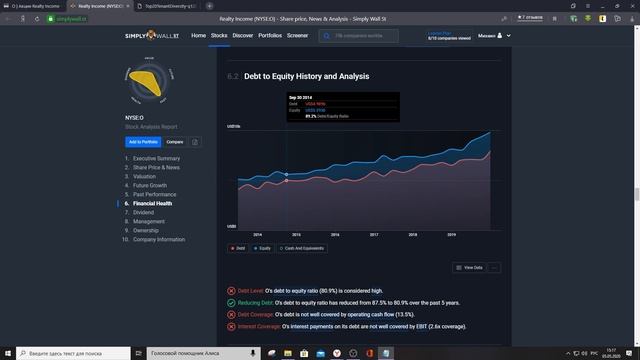Open the Discover menu
Screen dimensions: 640x360
(242, 36)
